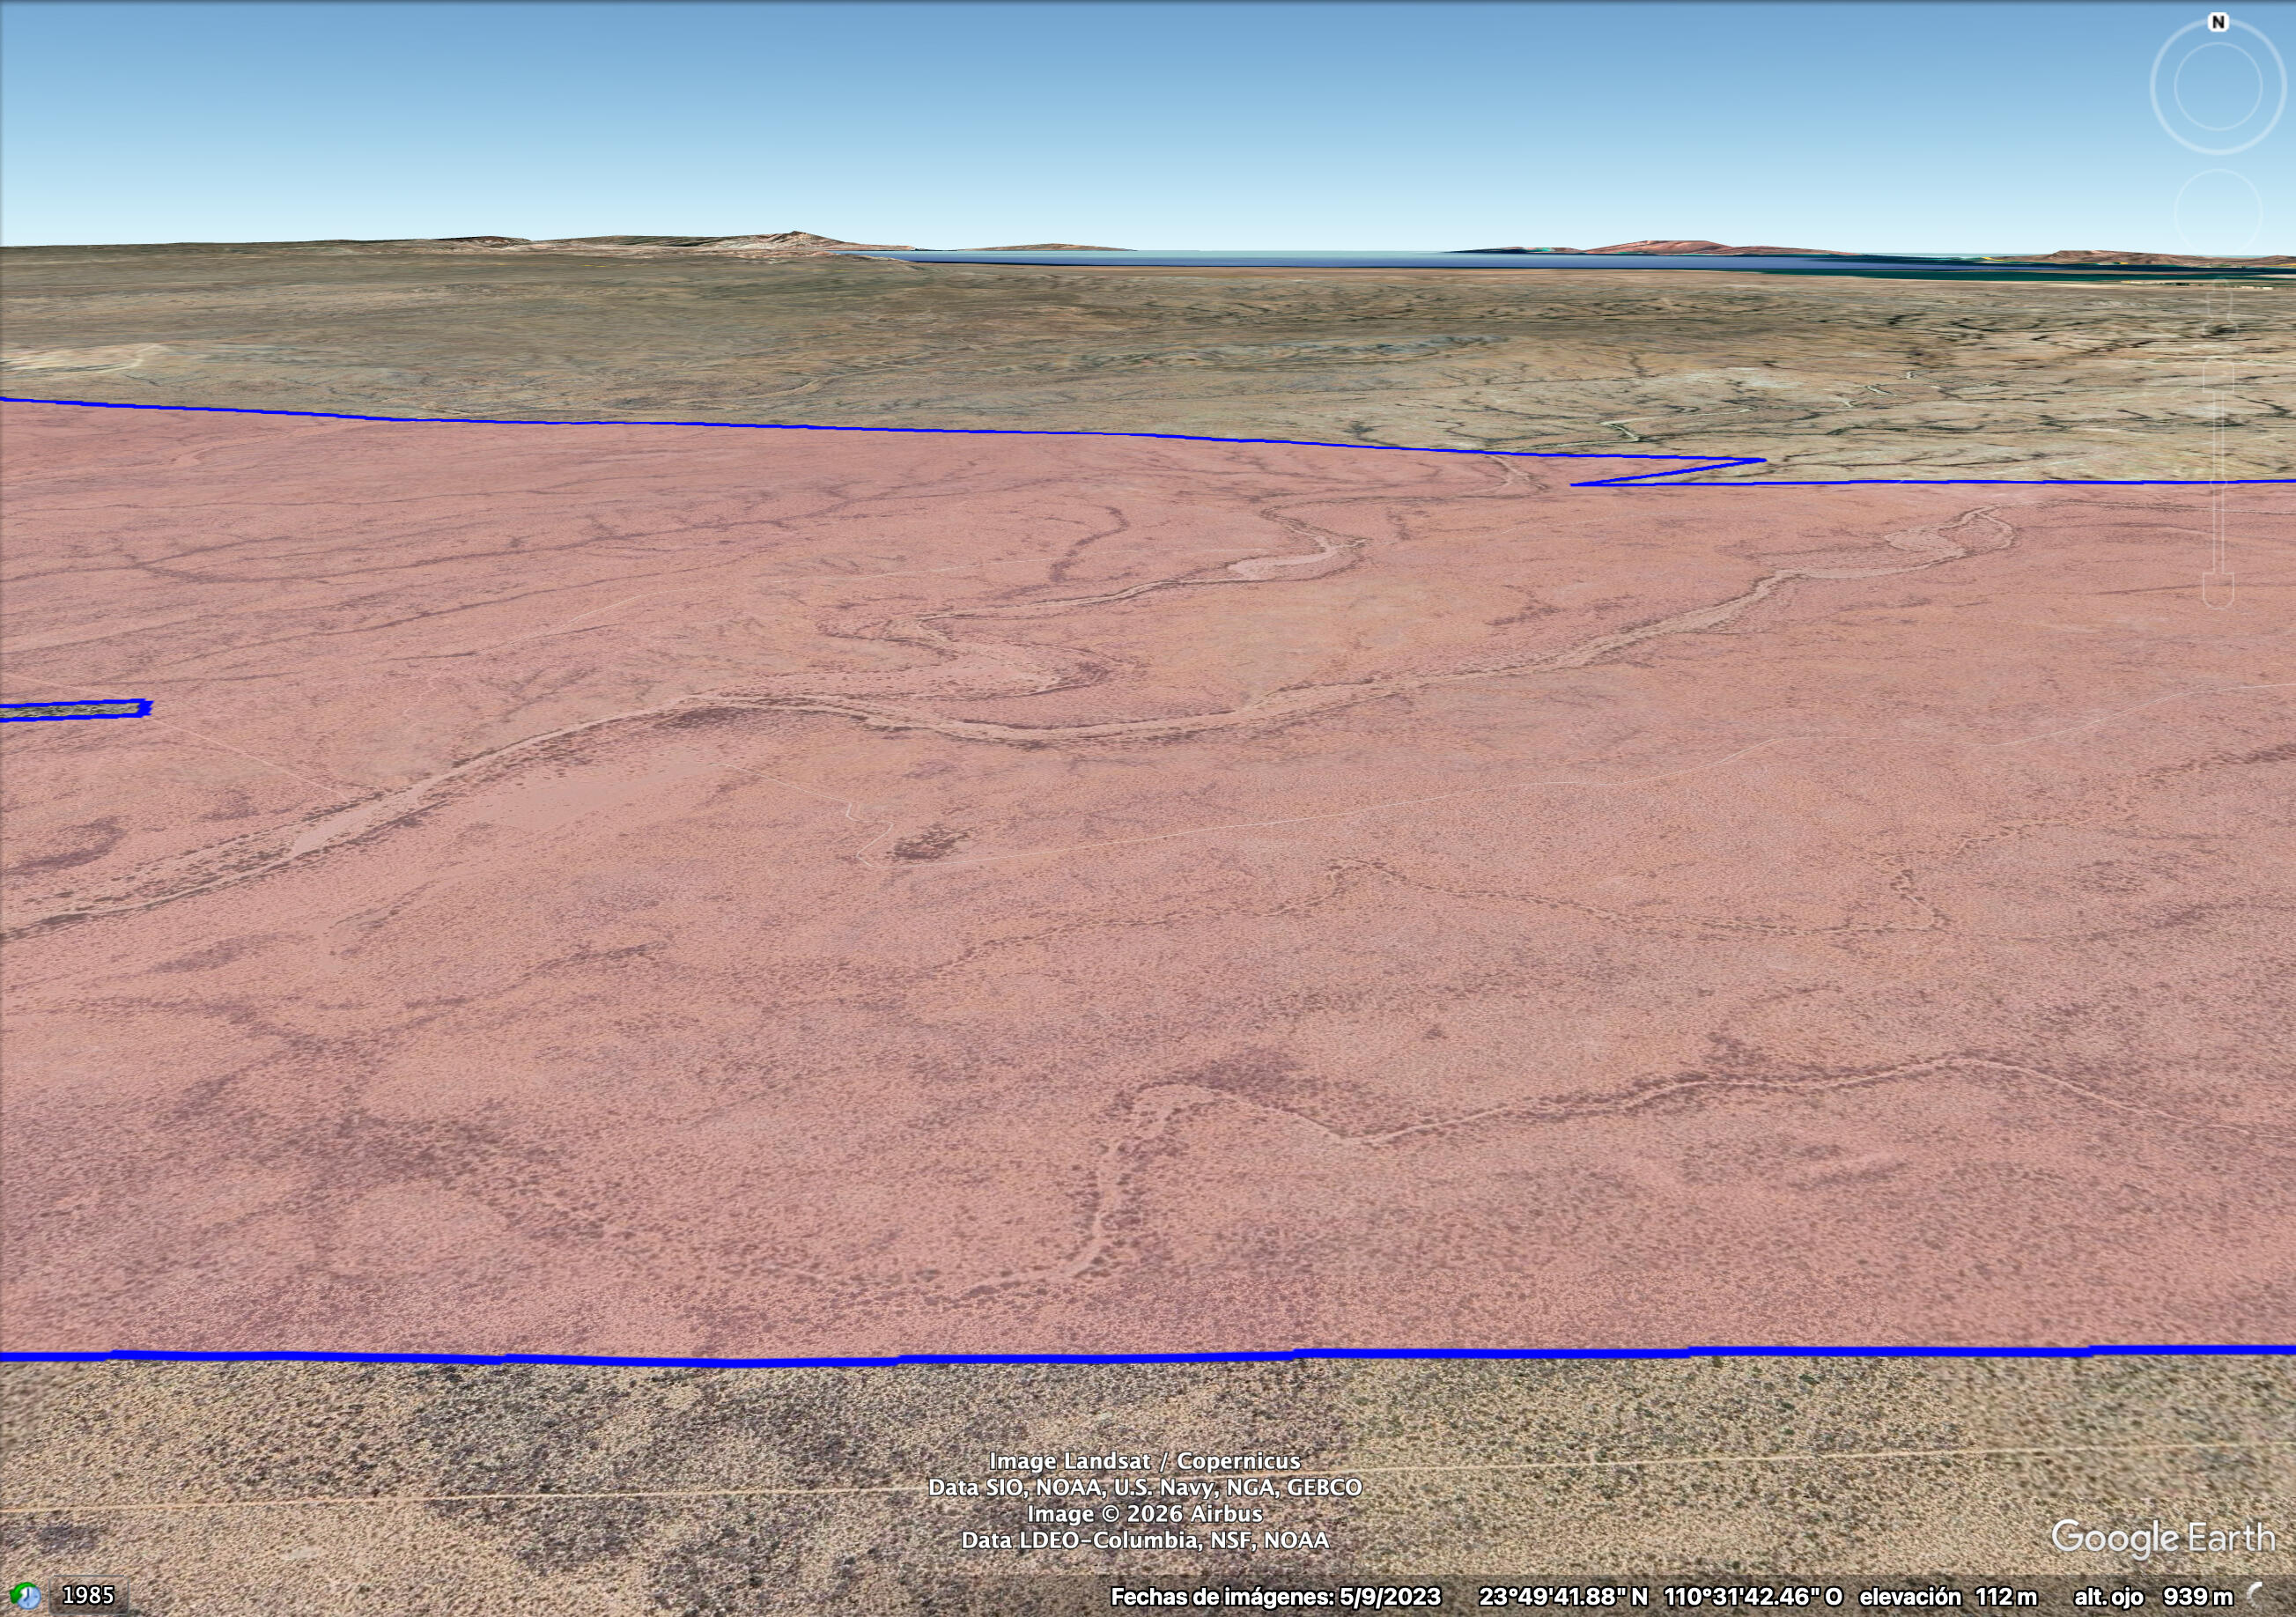Click the longitude 110°31'42.46" O readout

1753,1597
